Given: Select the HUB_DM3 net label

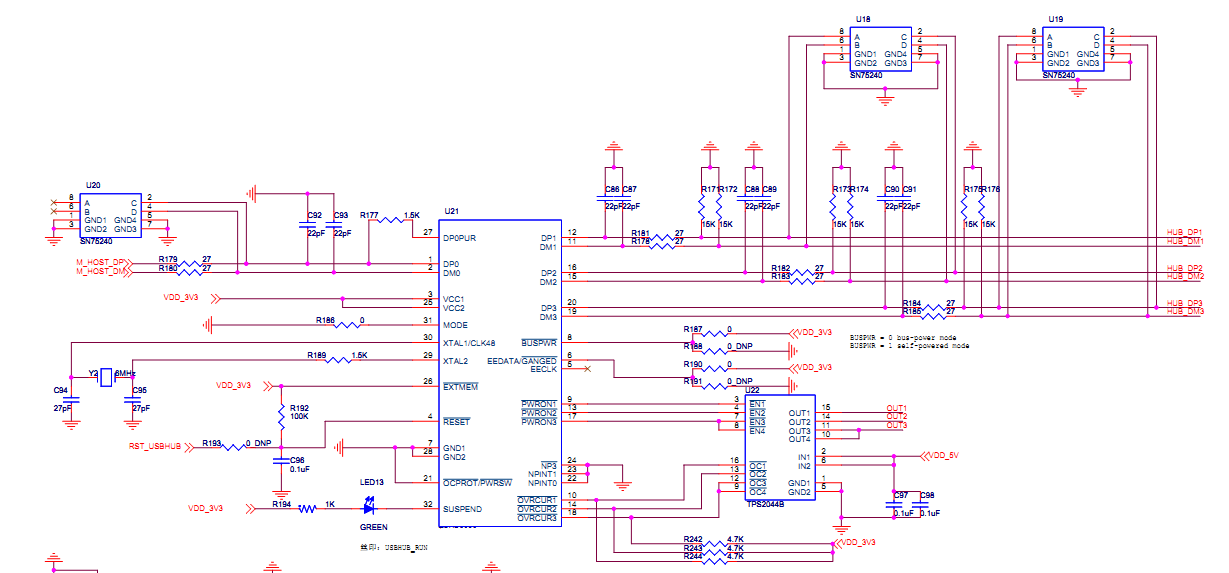Looking at the screenshot, I should (1185, 312).
